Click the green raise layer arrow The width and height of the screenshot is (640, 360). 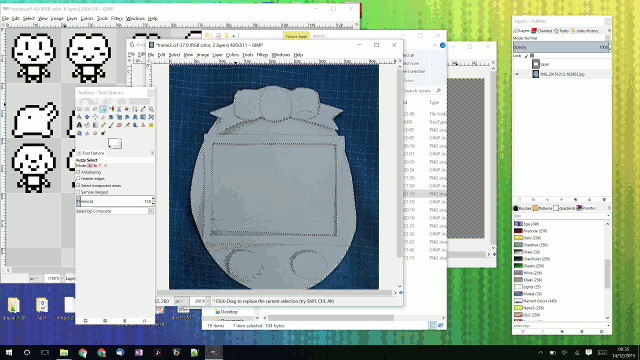pyautogui.click(x=547, y=200)
